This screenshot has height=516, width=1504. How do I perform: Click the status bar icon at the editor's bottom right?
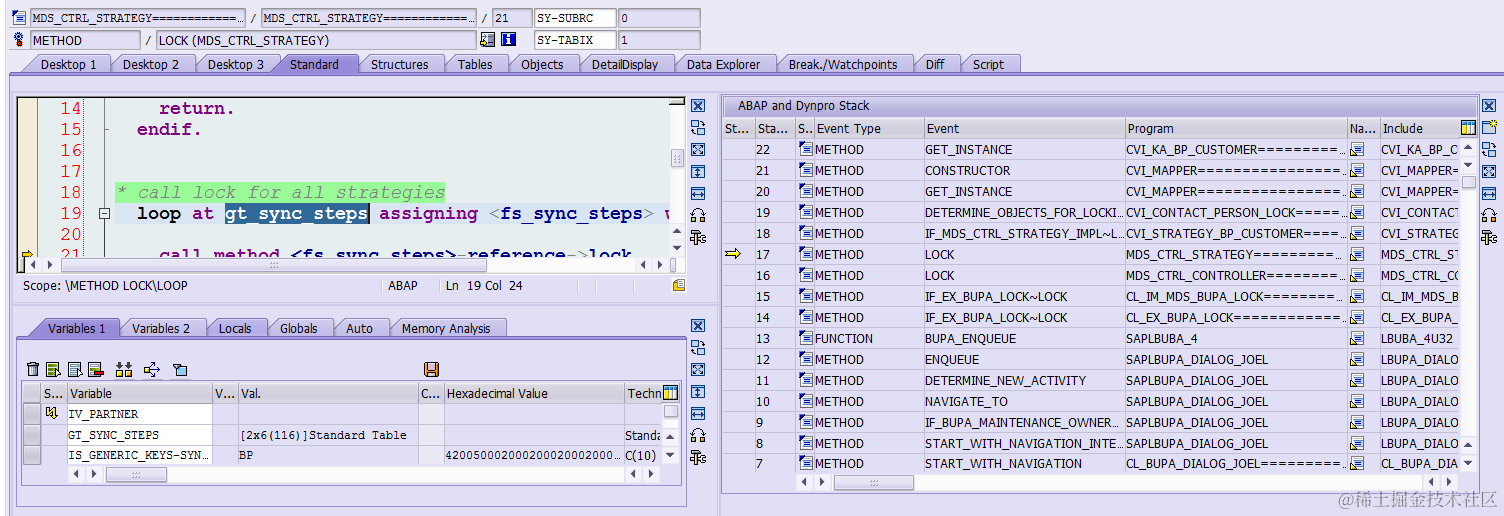[x=679, y=285]
